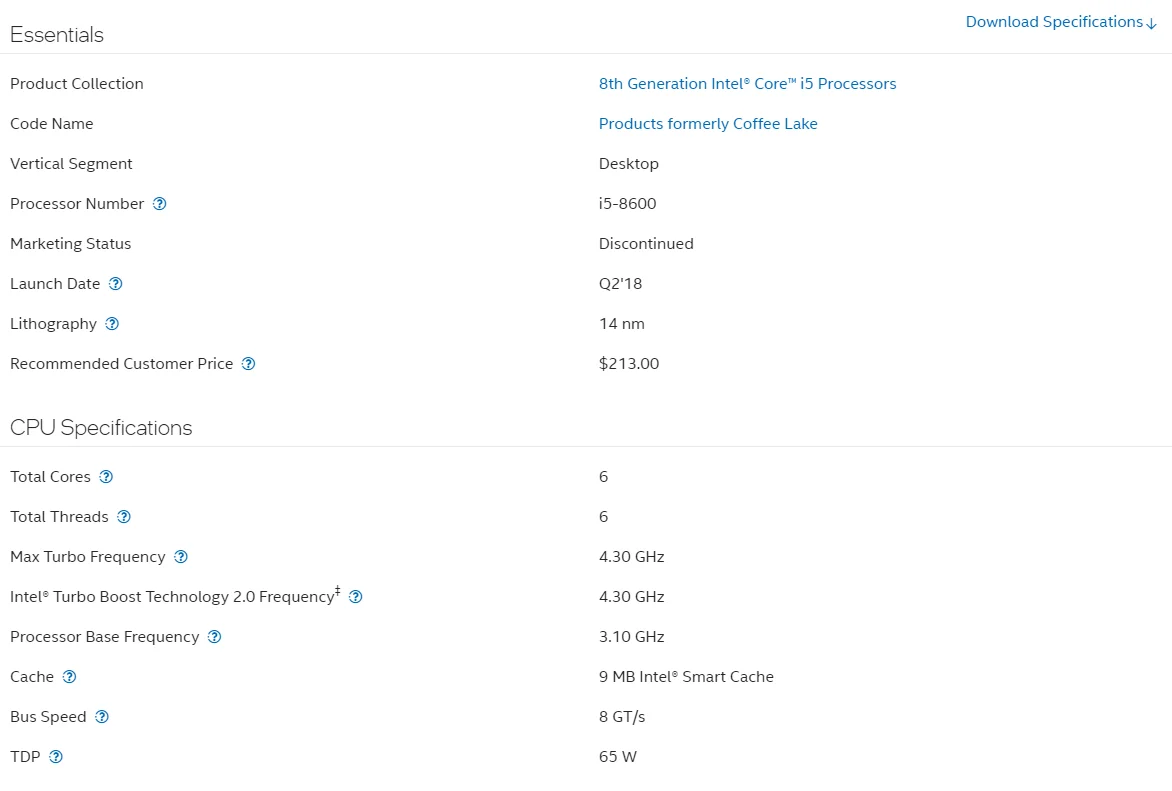Follow the Products formerly Coffee Lake link
The image size is (1172, 791).
pyautogui.click(x=708, y=124)
